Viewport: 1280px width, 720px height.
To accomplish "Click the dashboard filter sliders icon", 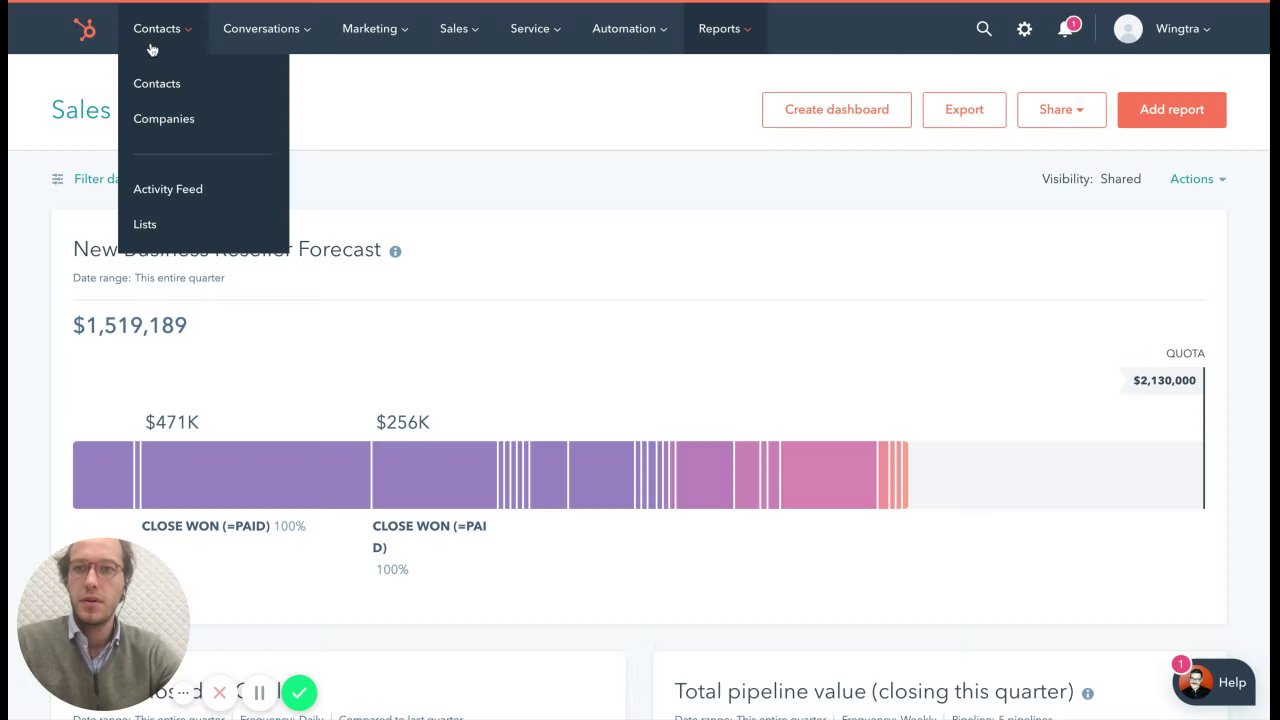I will (x=57, y=179).
